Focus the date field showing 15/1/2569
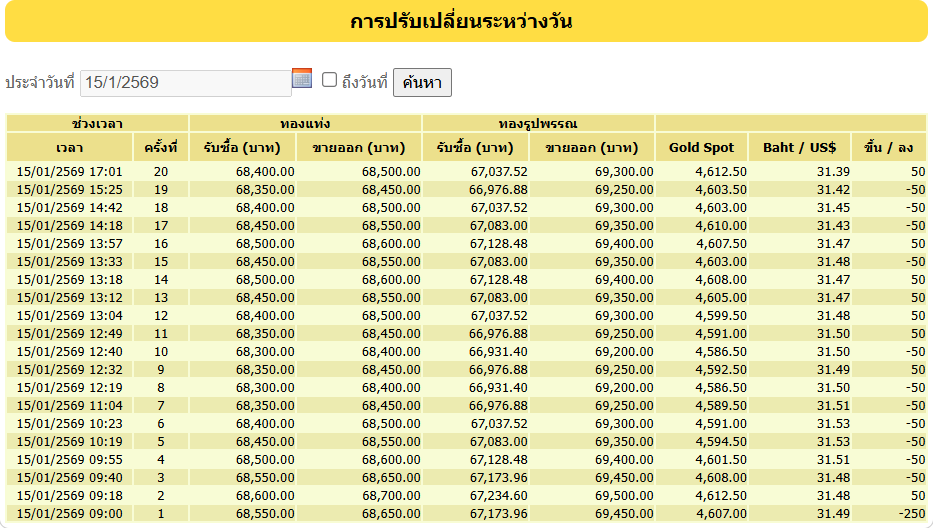Screen dimensions: 933x528 point(185,83)
